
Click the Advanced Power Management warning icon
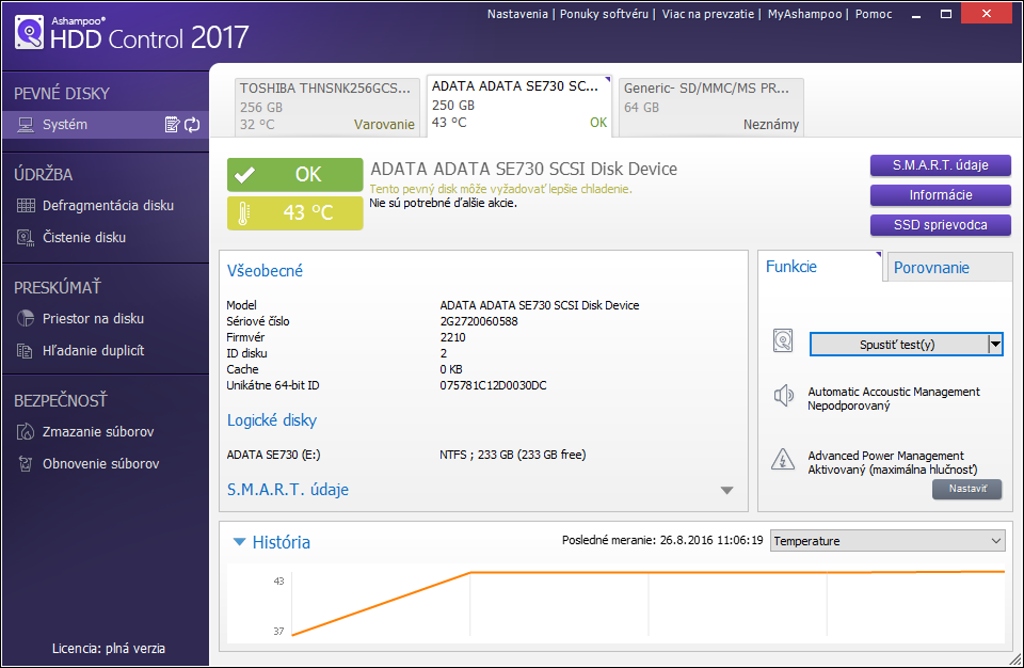pyautogui.click(x=782, y=459)
